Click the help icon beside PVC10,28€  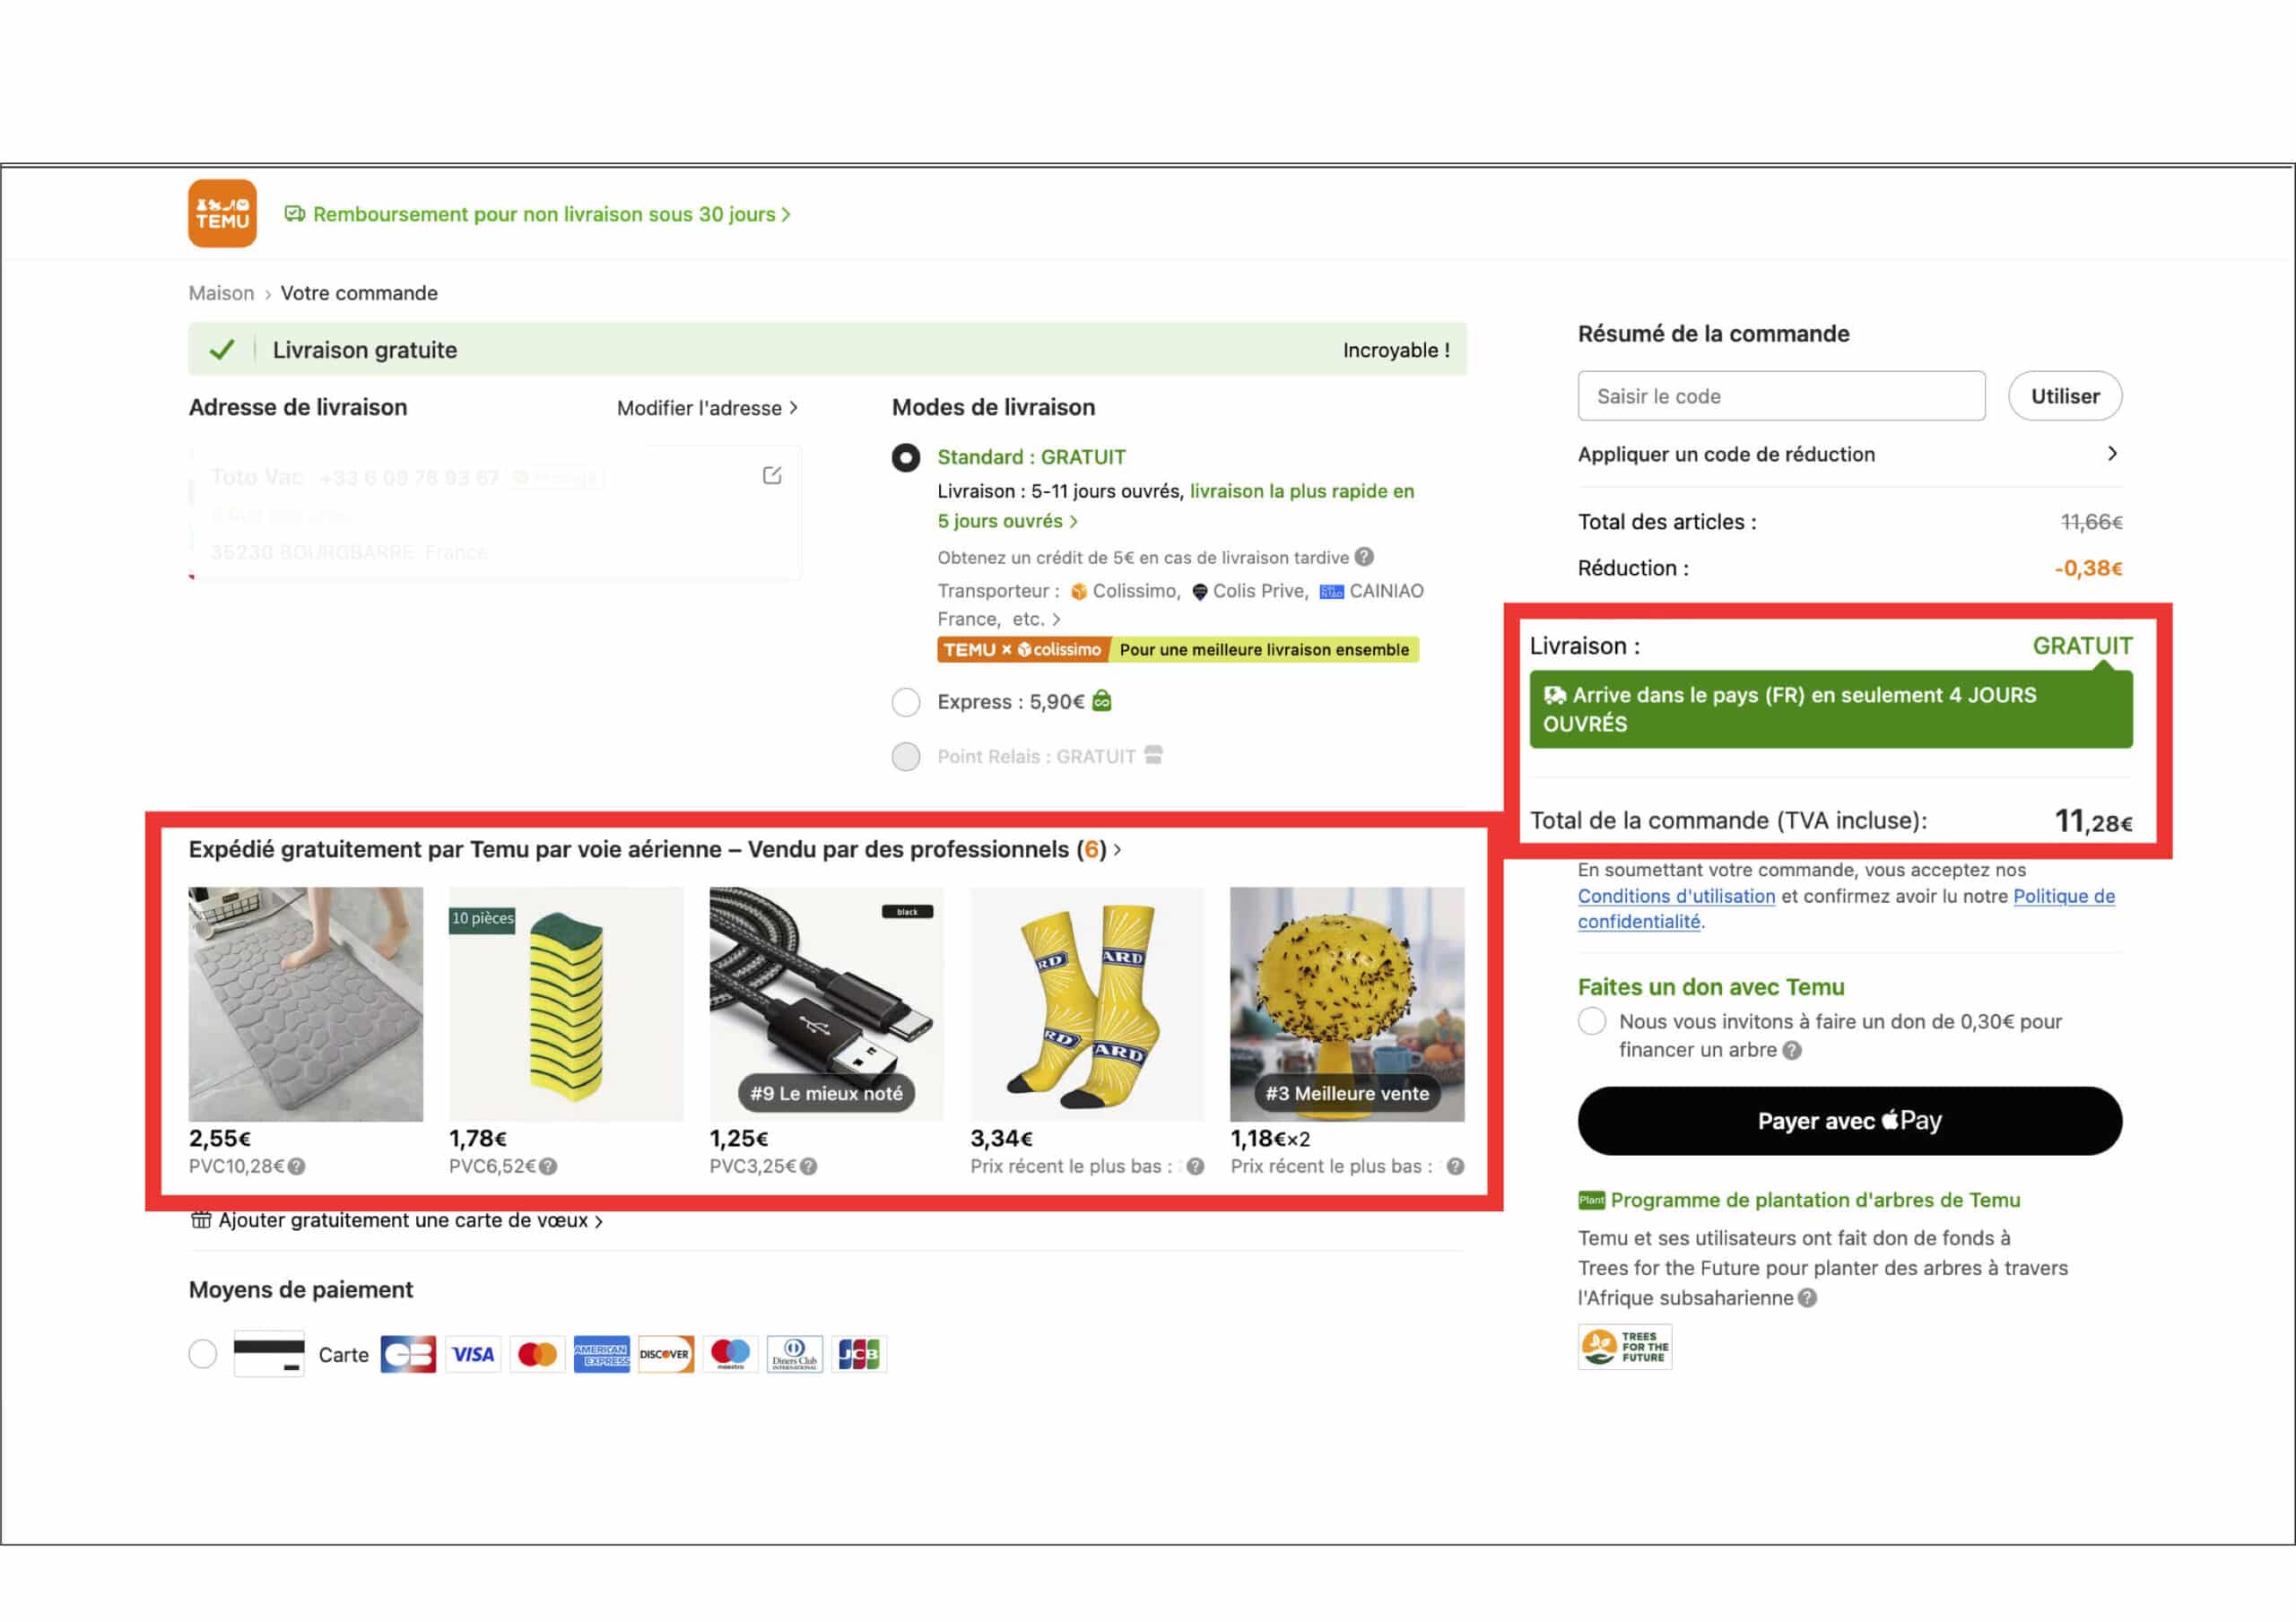pos(297,1166)
